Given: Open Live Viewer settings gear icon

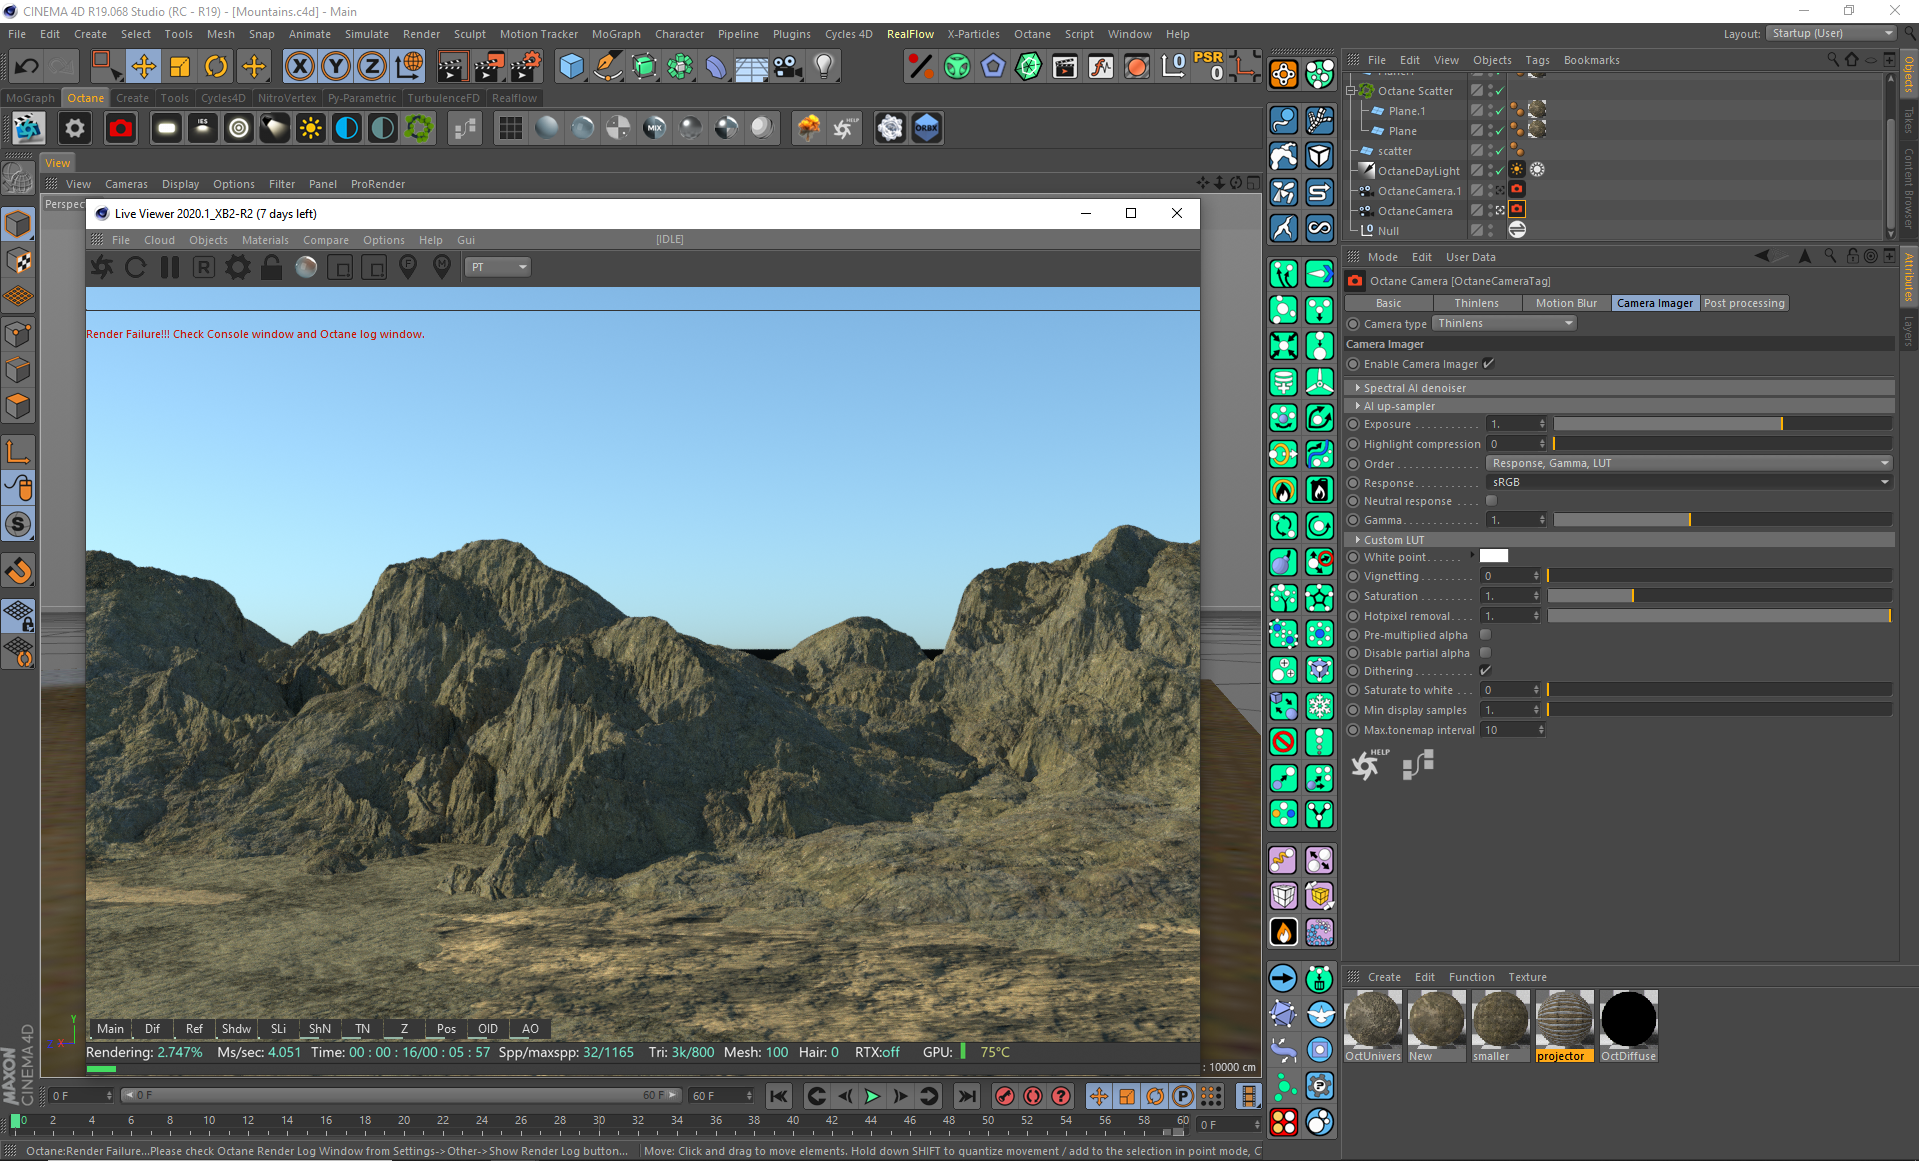Looking at the screenshot, I should pos(238,267).
